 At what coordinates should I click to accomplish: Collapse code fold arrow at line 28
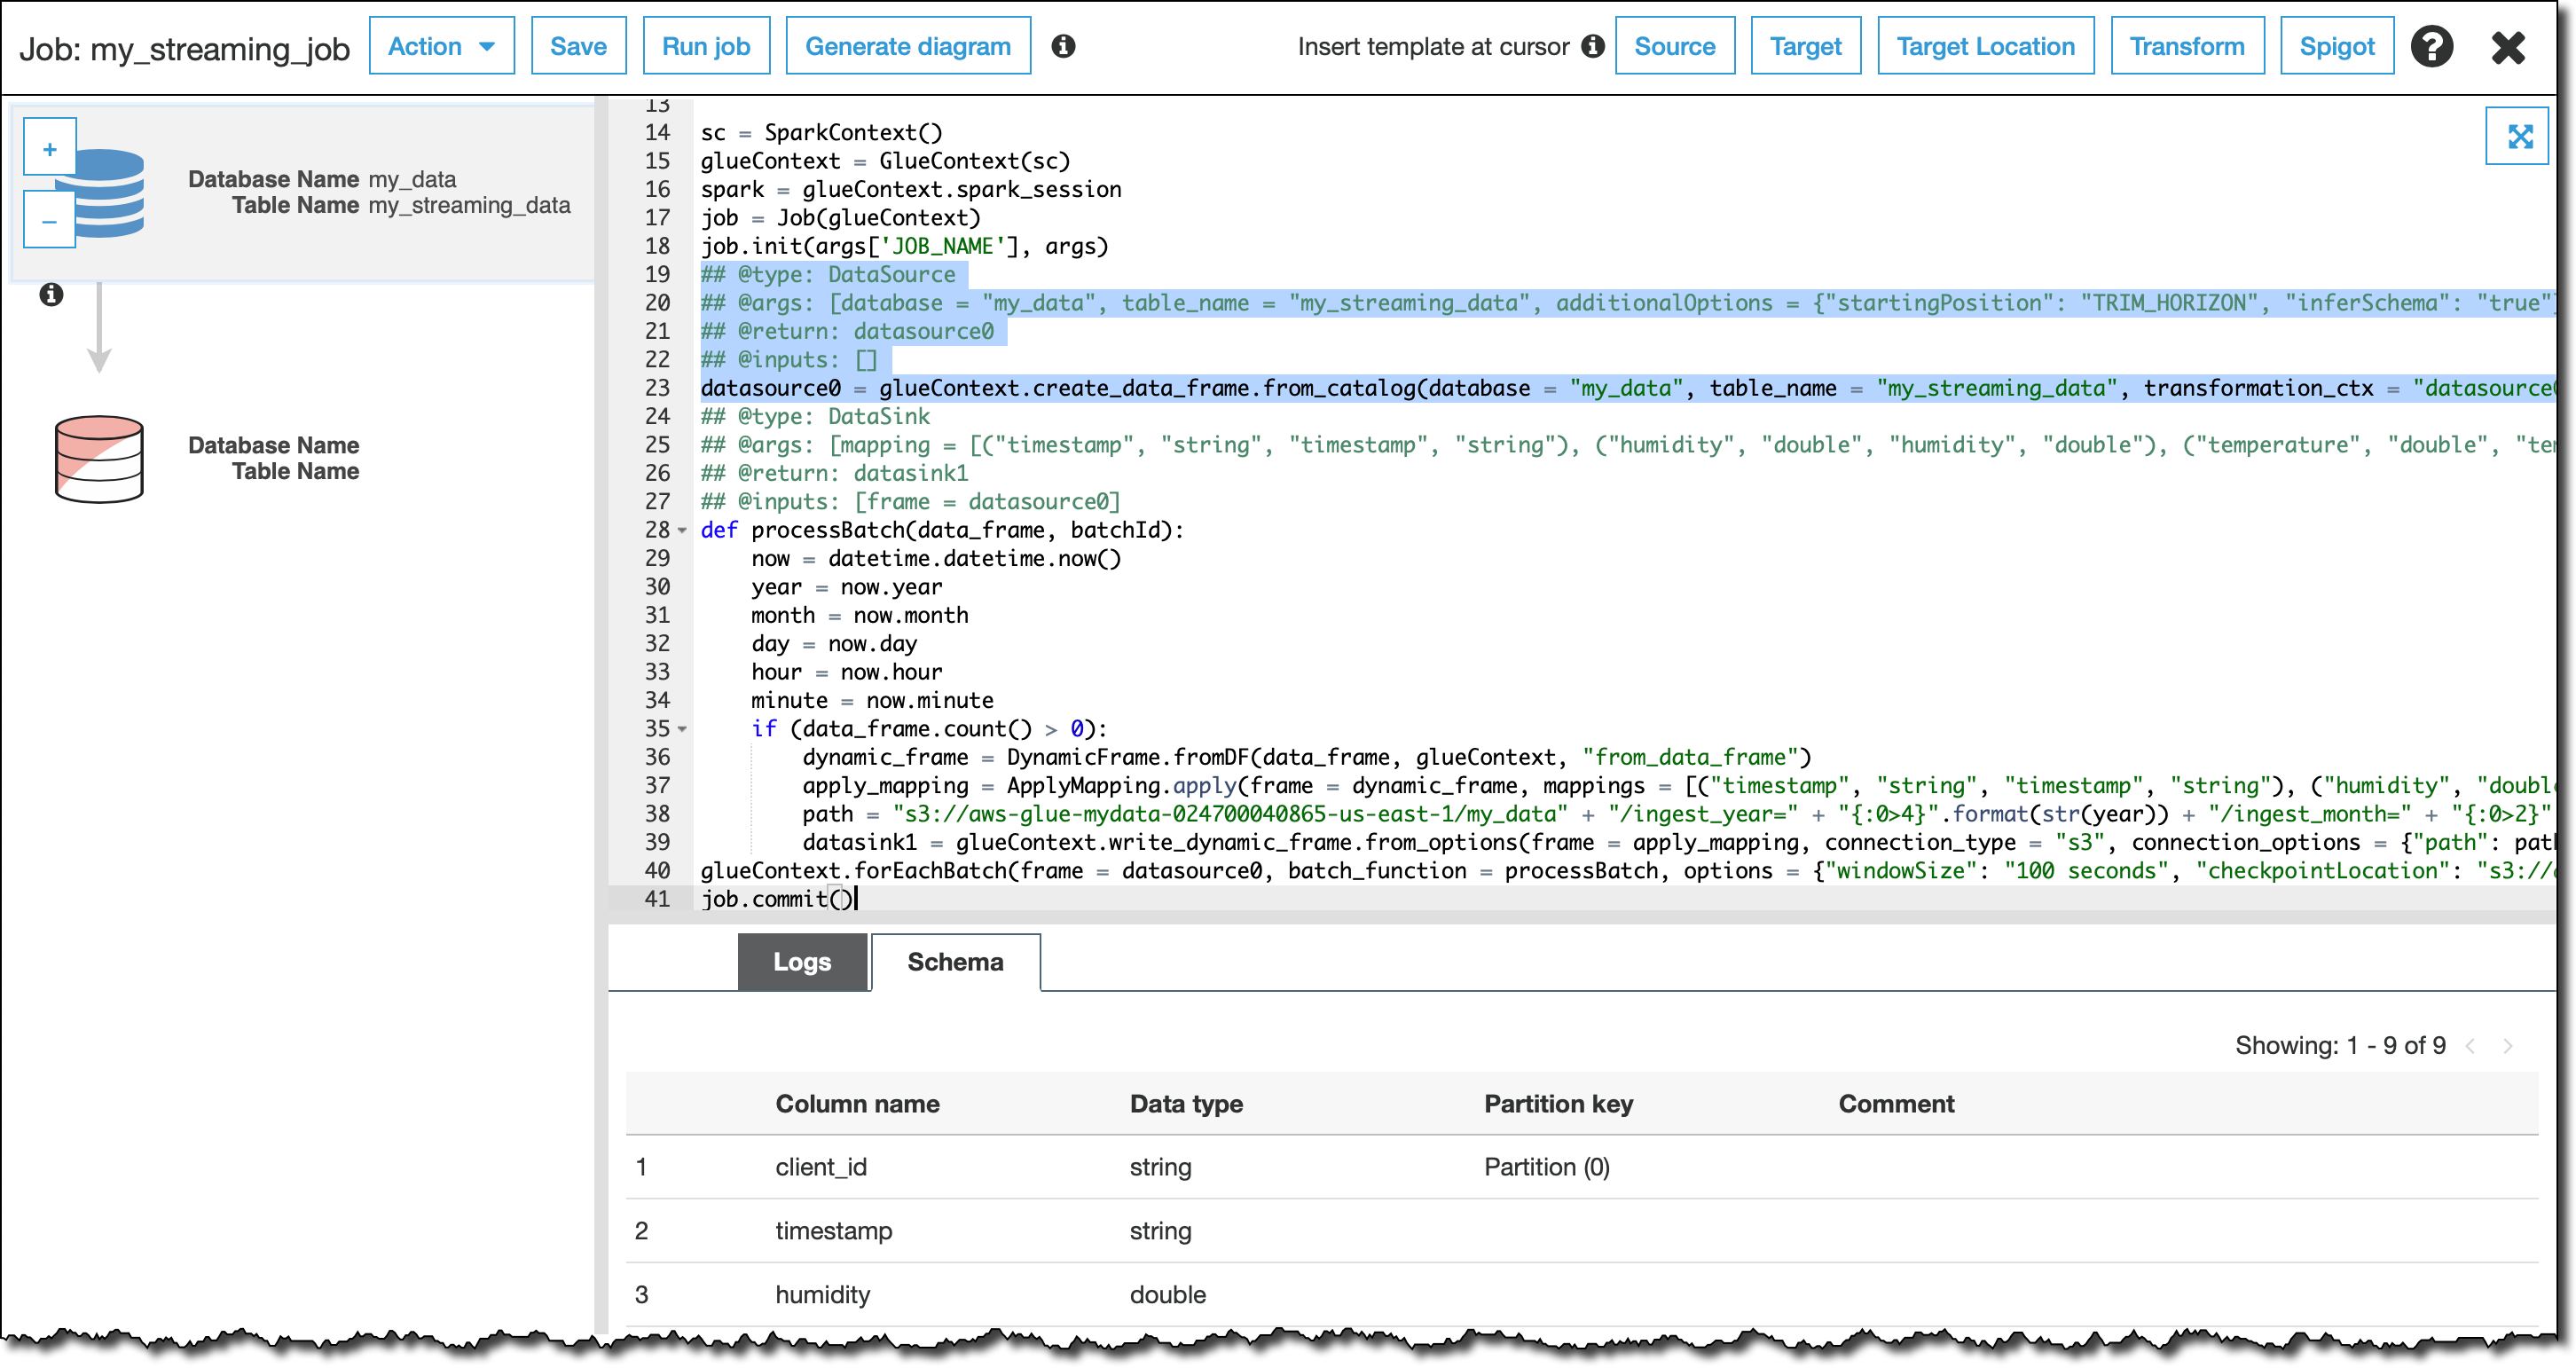tap(682, 531)
